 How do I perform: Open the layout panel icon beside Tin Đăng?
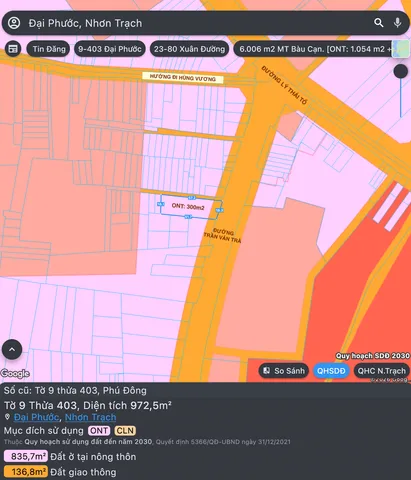[13, 49]
